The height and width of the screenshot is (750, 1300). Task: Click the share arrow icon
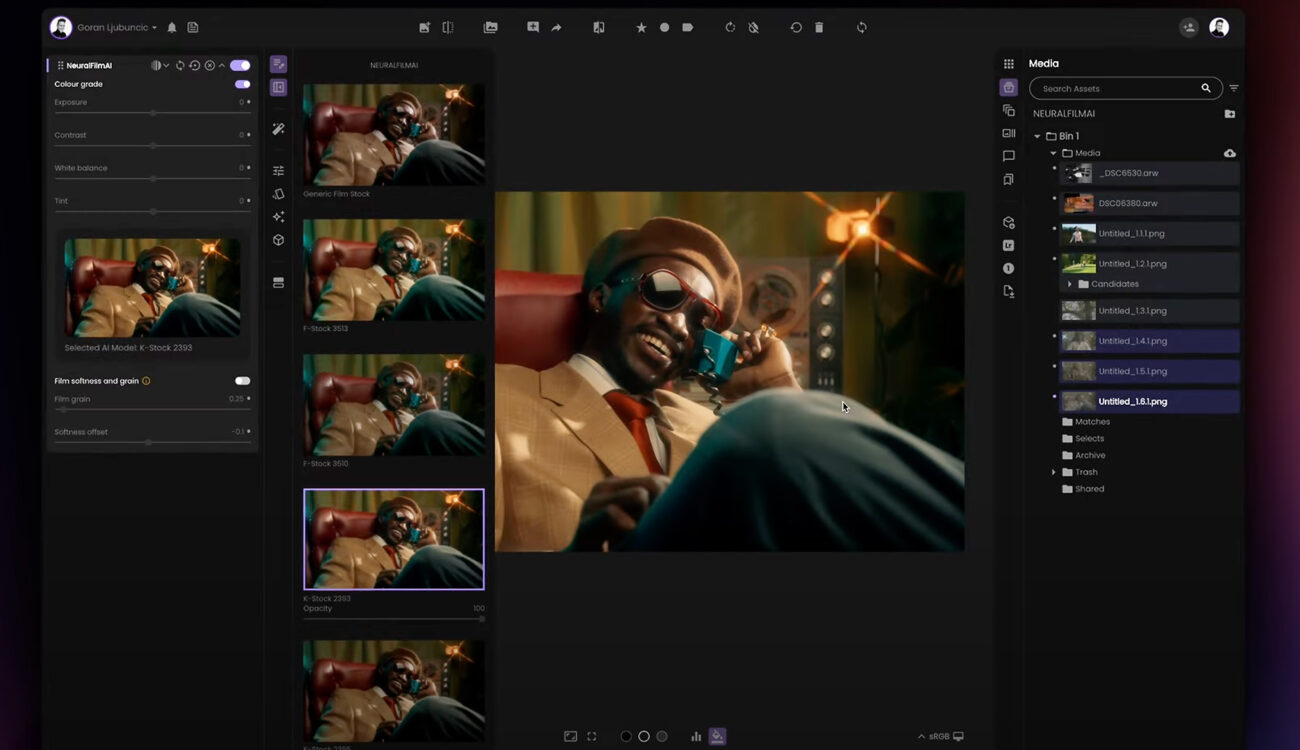click(x=556, y=28)
